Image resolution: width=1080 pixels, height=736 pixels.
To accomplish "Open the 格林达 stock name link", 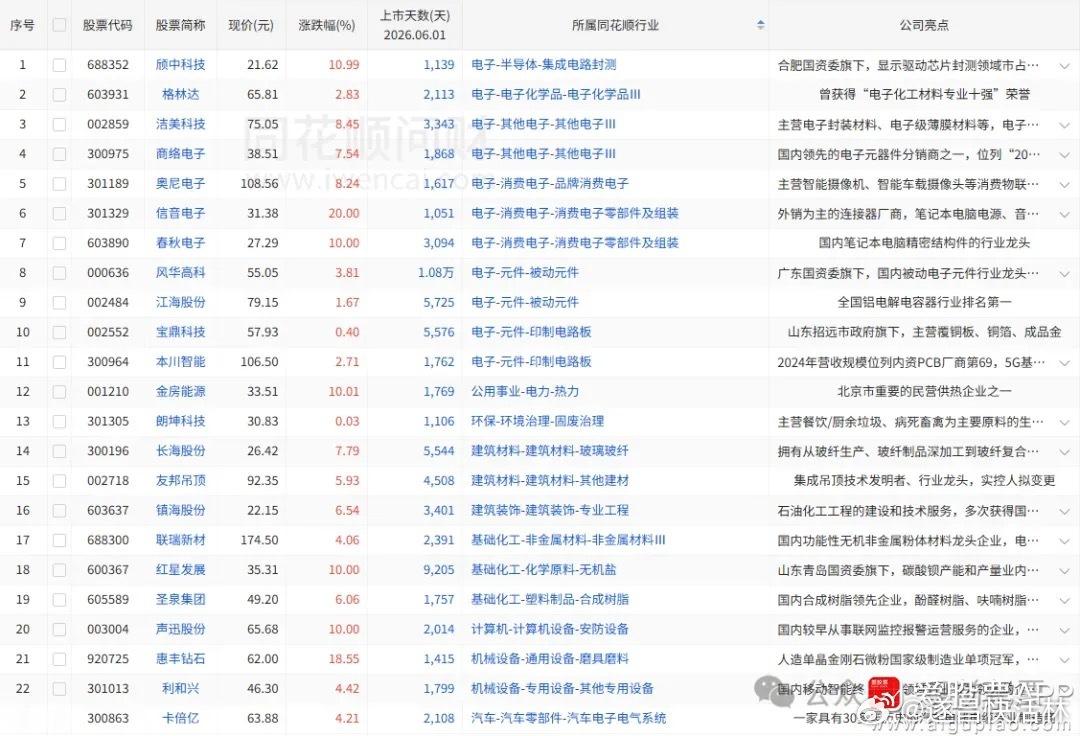I will click(180, 94).
